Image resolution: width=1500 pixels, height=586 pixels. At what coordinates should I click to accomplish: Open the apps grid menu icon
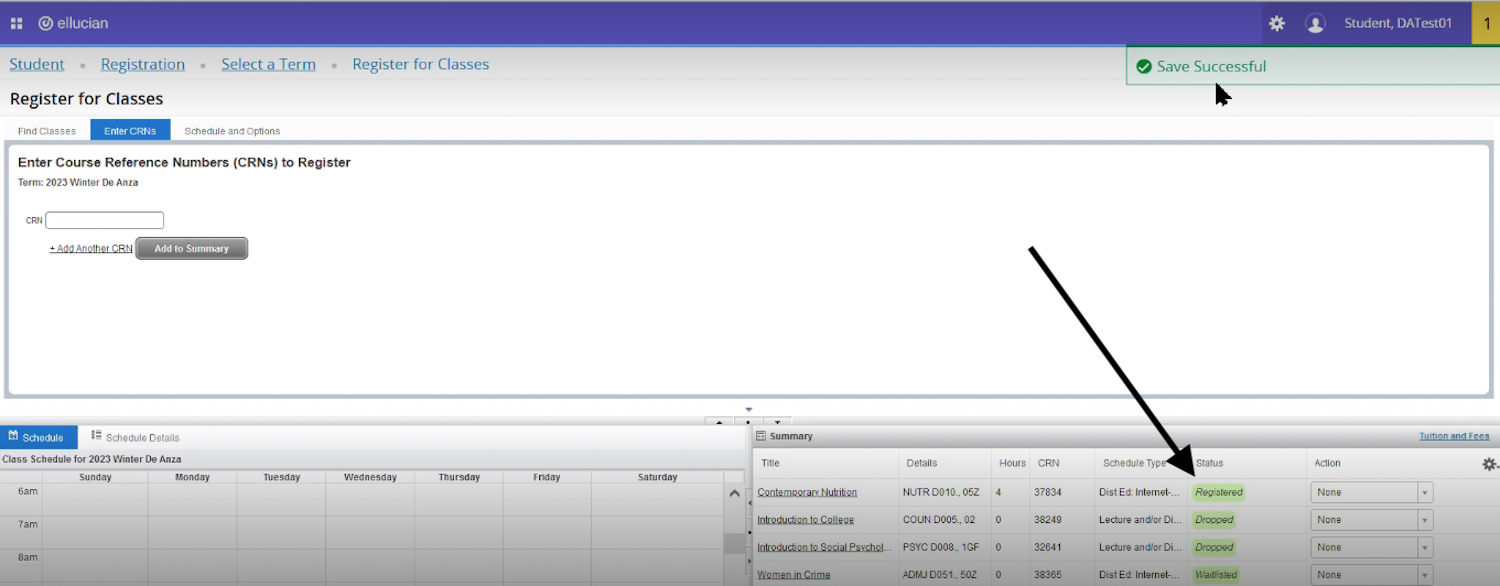click(16, 23)
